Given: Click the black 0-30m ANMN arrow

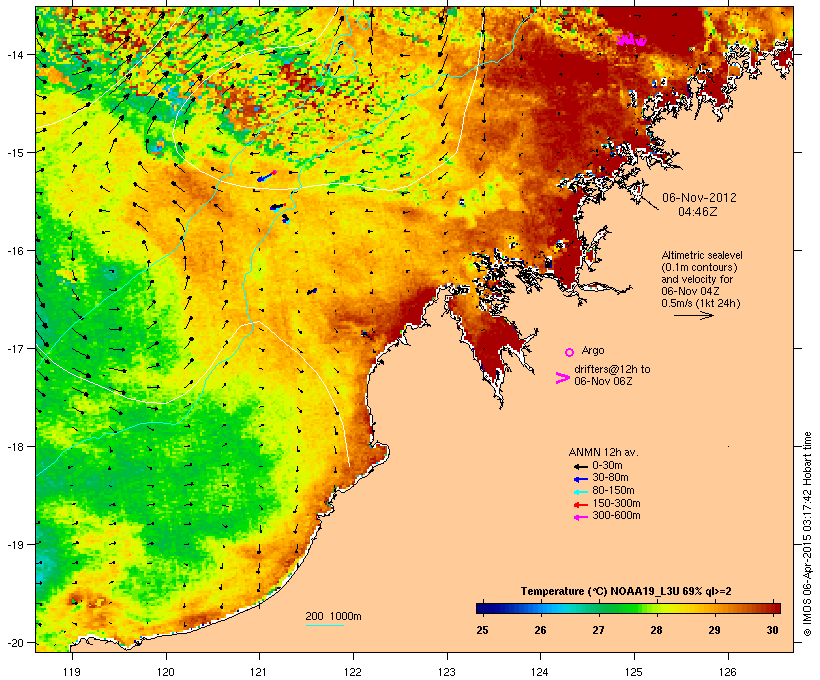Looking at the screenshot, I should 581,466.
